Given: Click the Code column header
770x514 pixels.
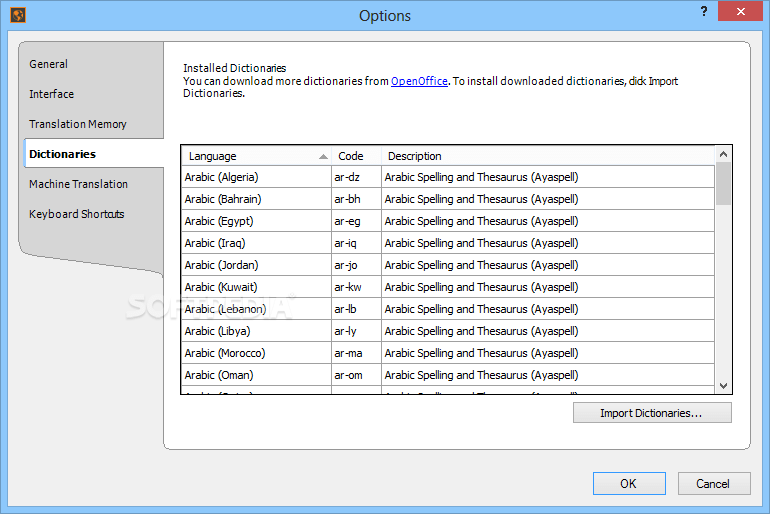Looking at the screenshot, I should 357,156.
